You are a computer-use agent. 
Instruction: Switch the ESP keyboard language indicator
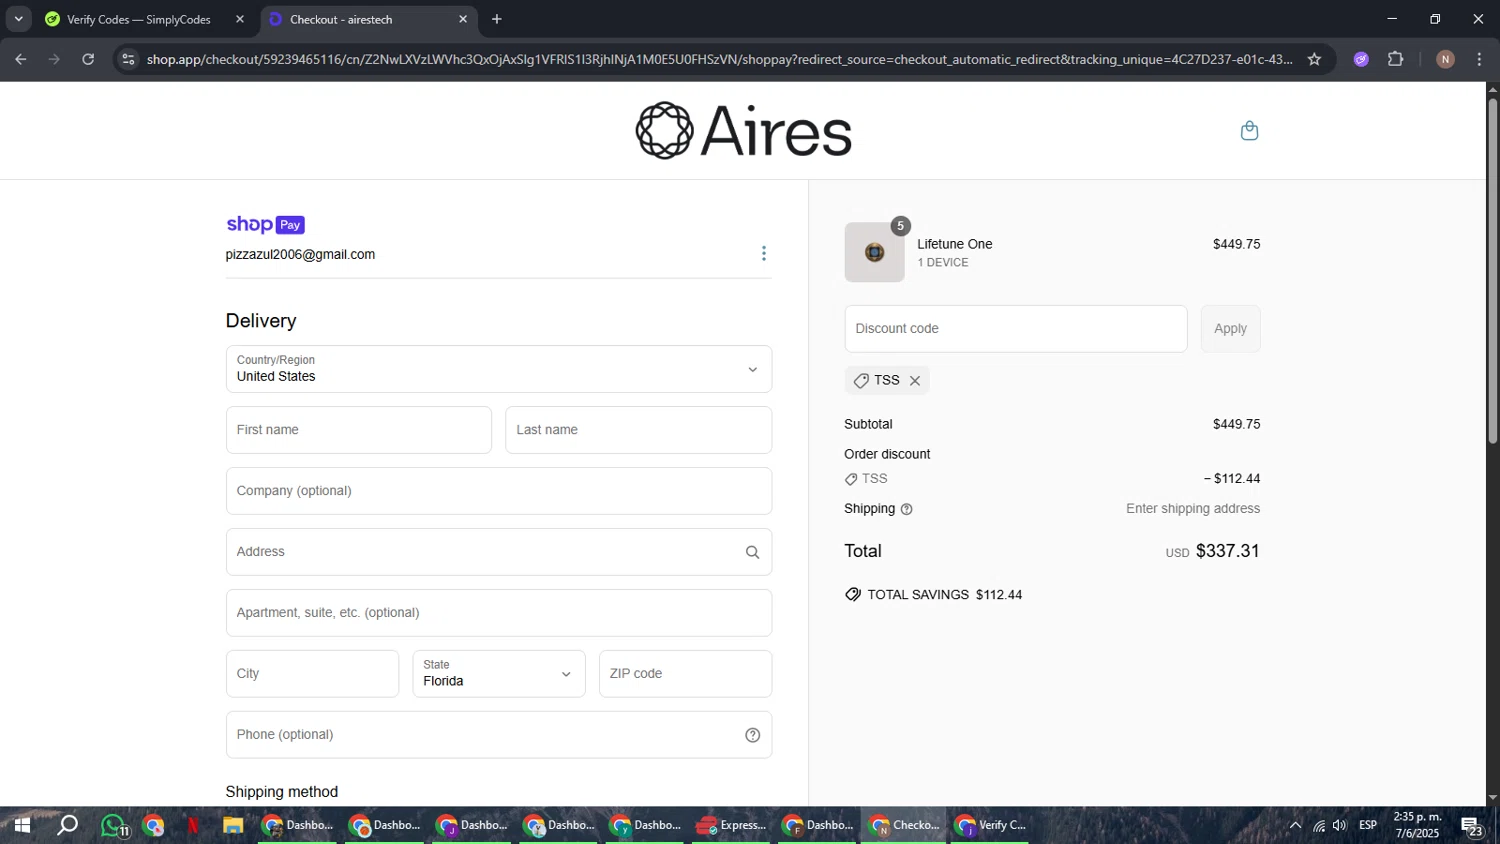[x=1368, y=826]
